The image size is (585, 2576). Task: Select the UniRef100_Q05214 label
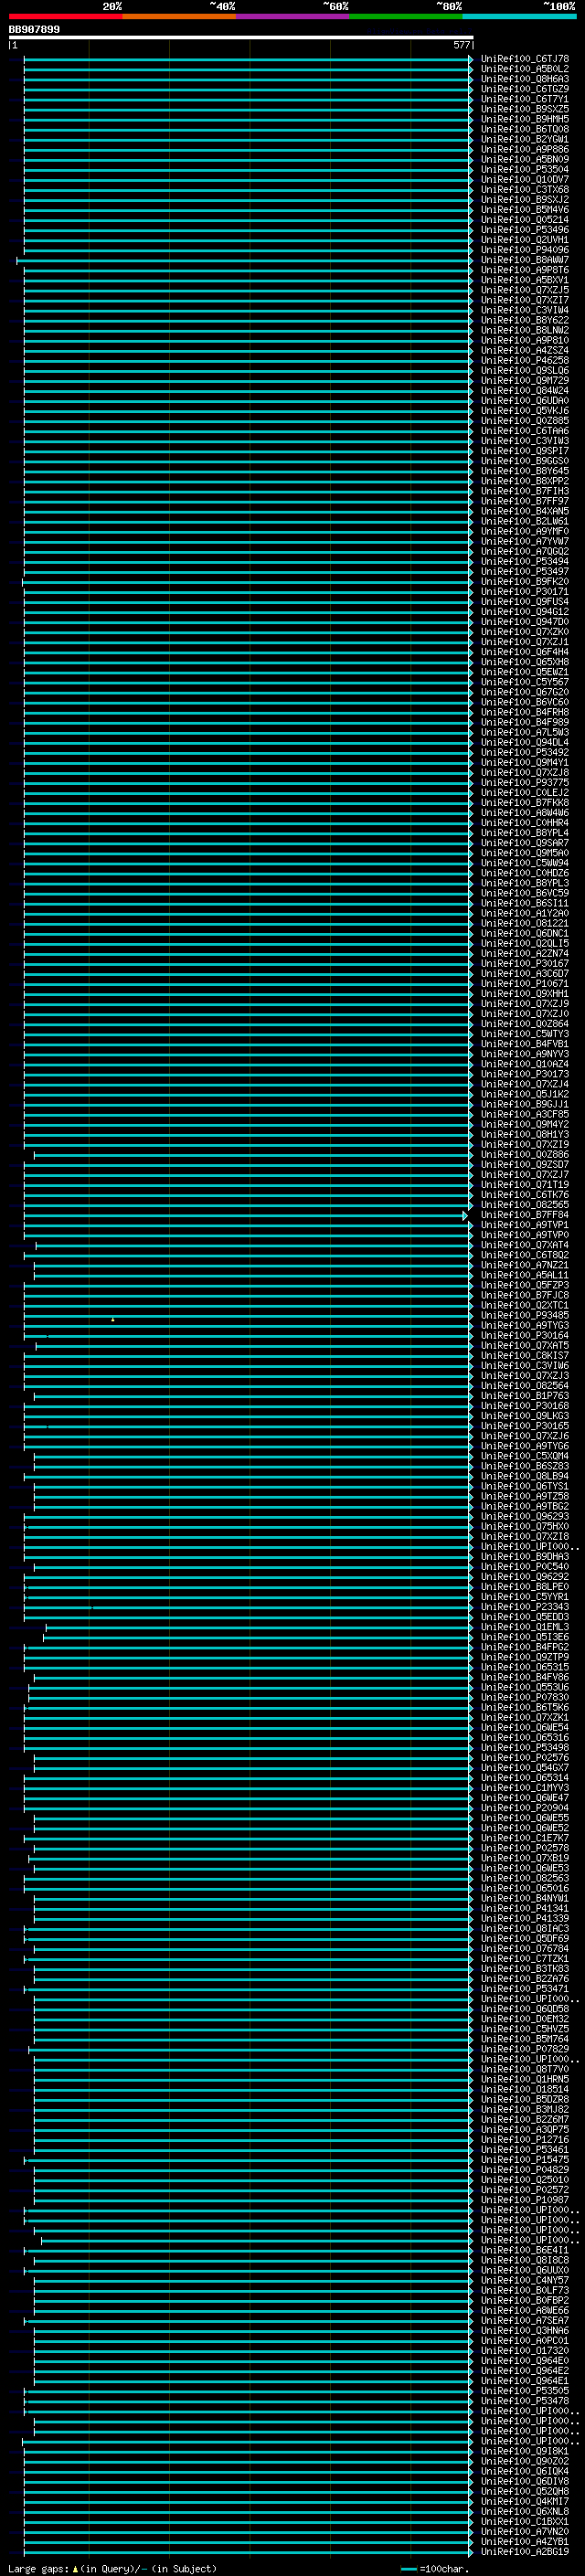point(525,220)
